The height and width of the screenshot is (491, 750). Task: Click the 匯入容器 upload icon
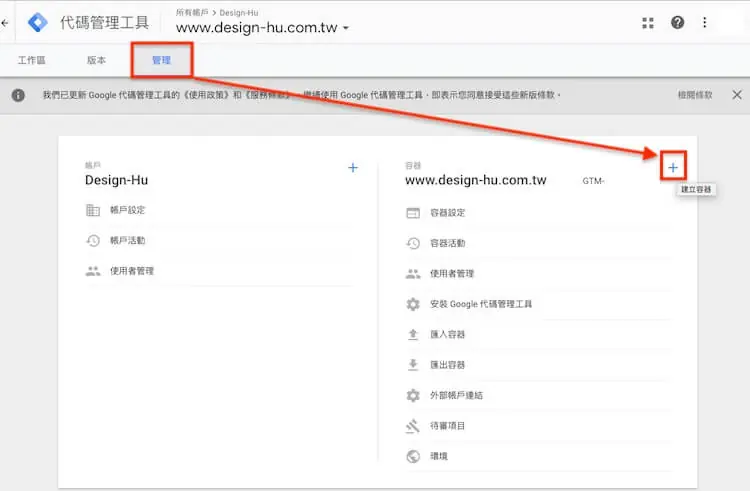click(413, 334)
